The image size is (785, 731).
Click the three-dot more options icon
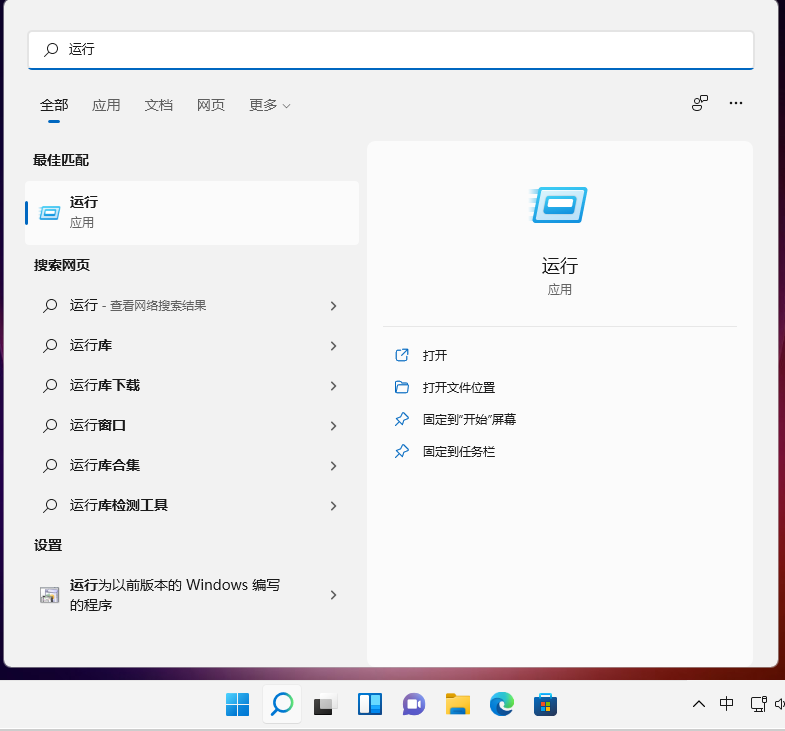[x=736, y=103]
